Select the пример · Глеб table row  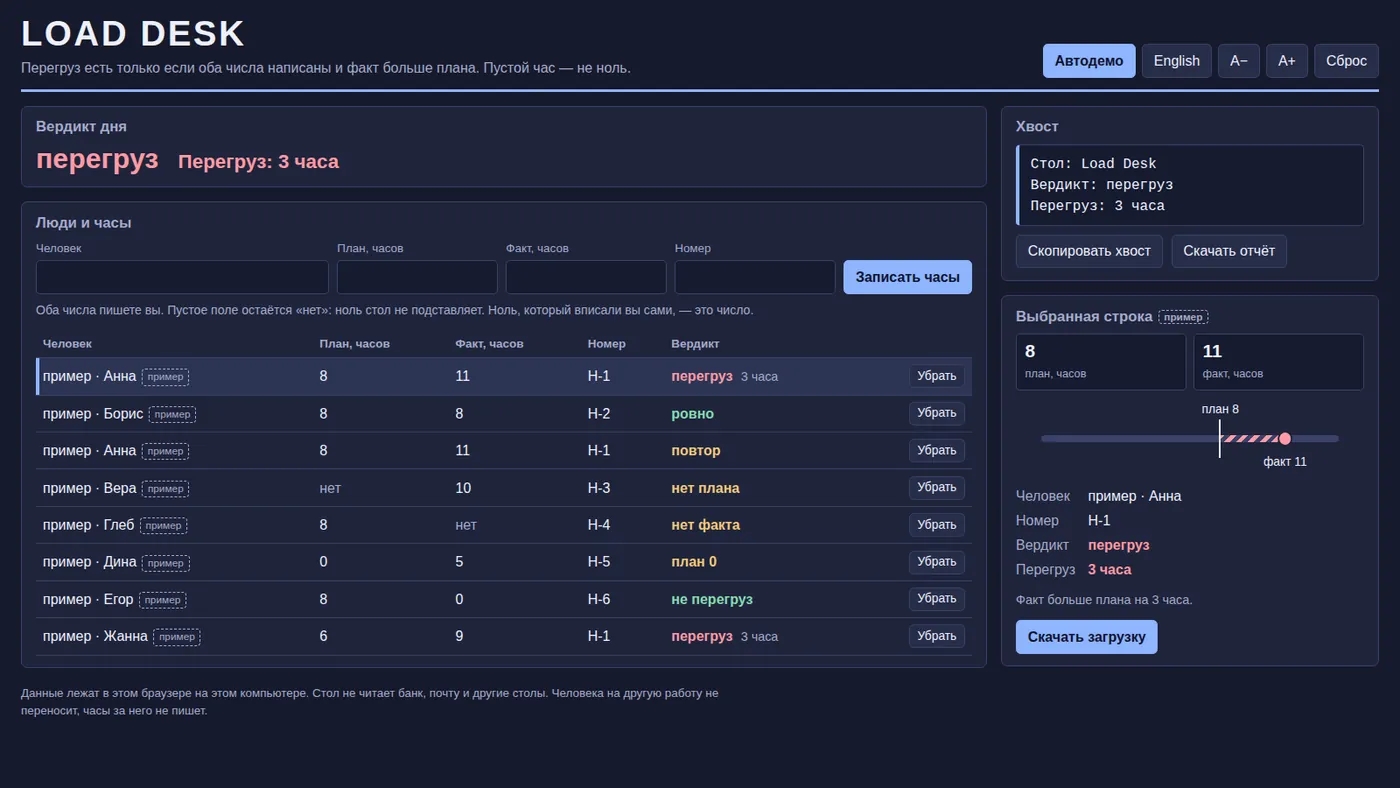(504, 525)
